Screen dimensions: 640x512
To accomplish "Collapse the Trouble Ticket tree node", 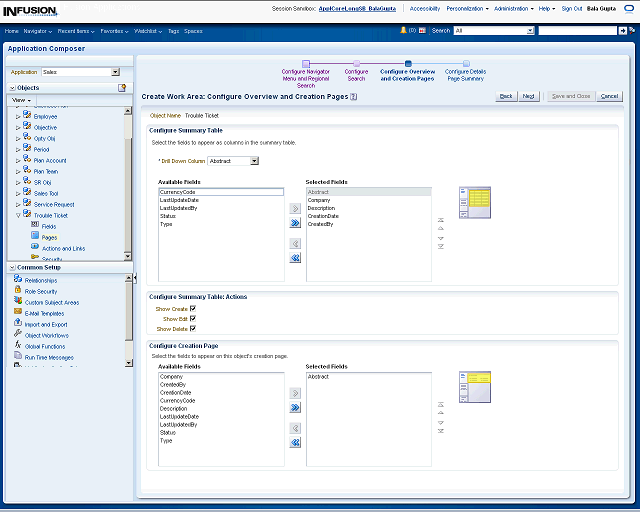I will click(x=18, y=215).
